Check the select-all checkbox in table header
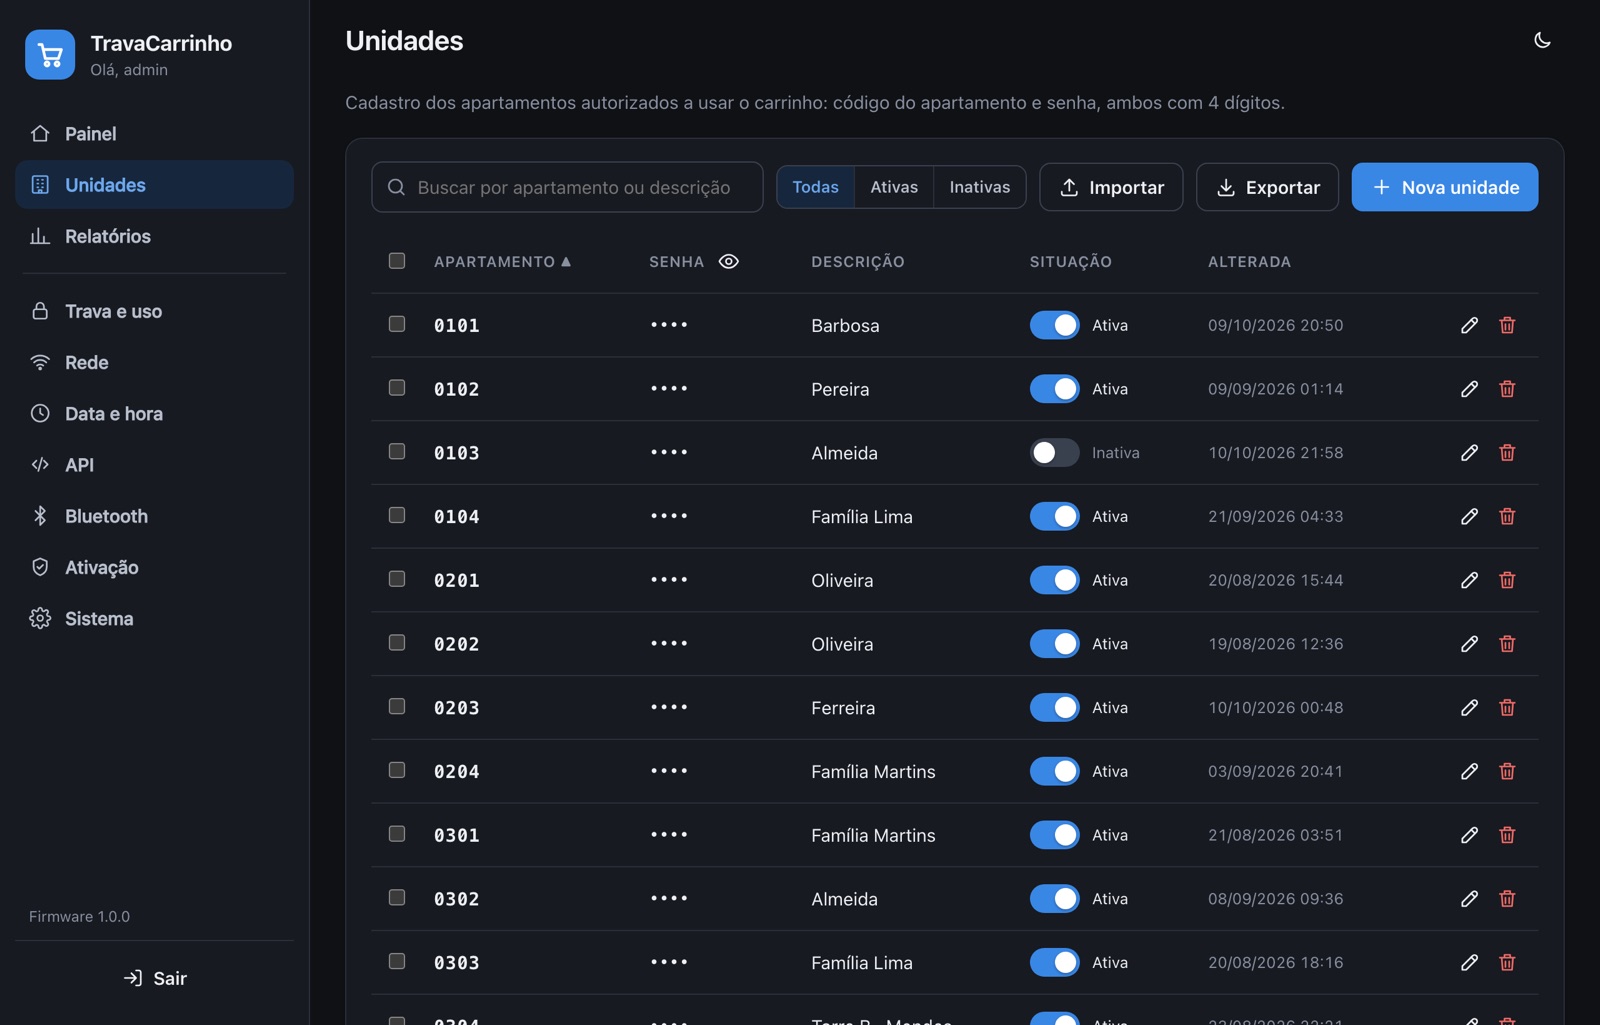The image size is (1600, 1025). point(397,261)
